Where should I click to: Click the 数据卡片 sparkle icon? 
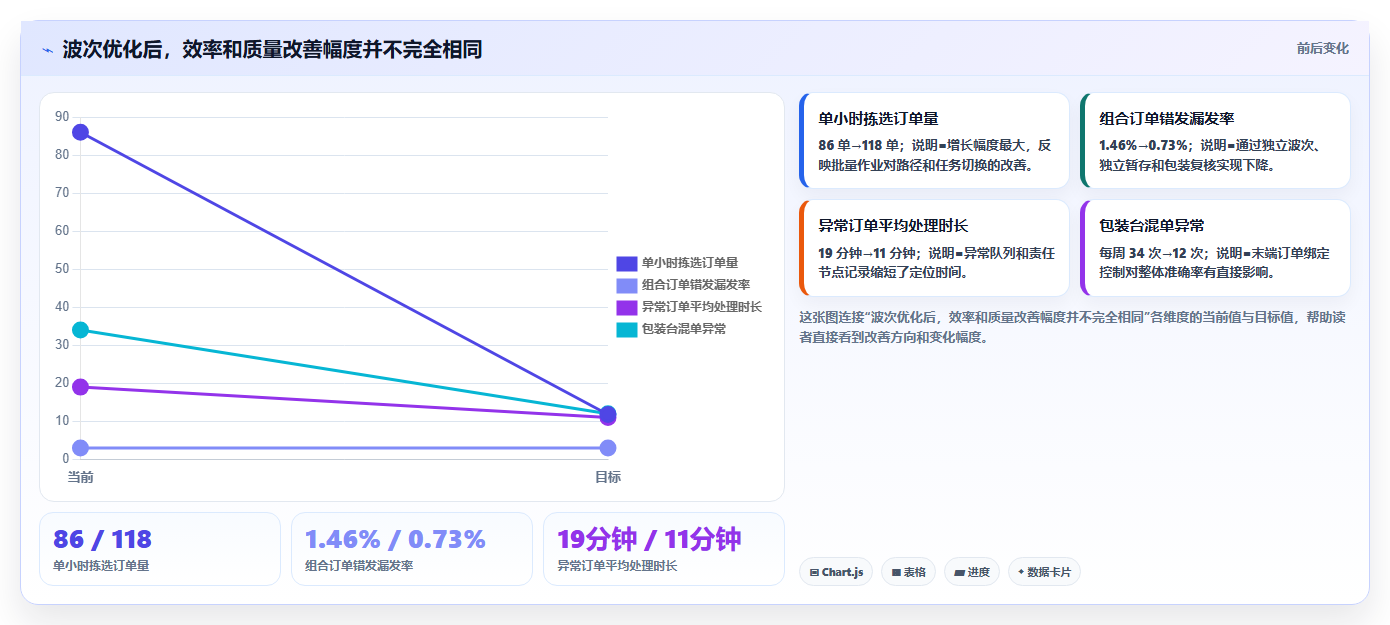(1021, 573)
